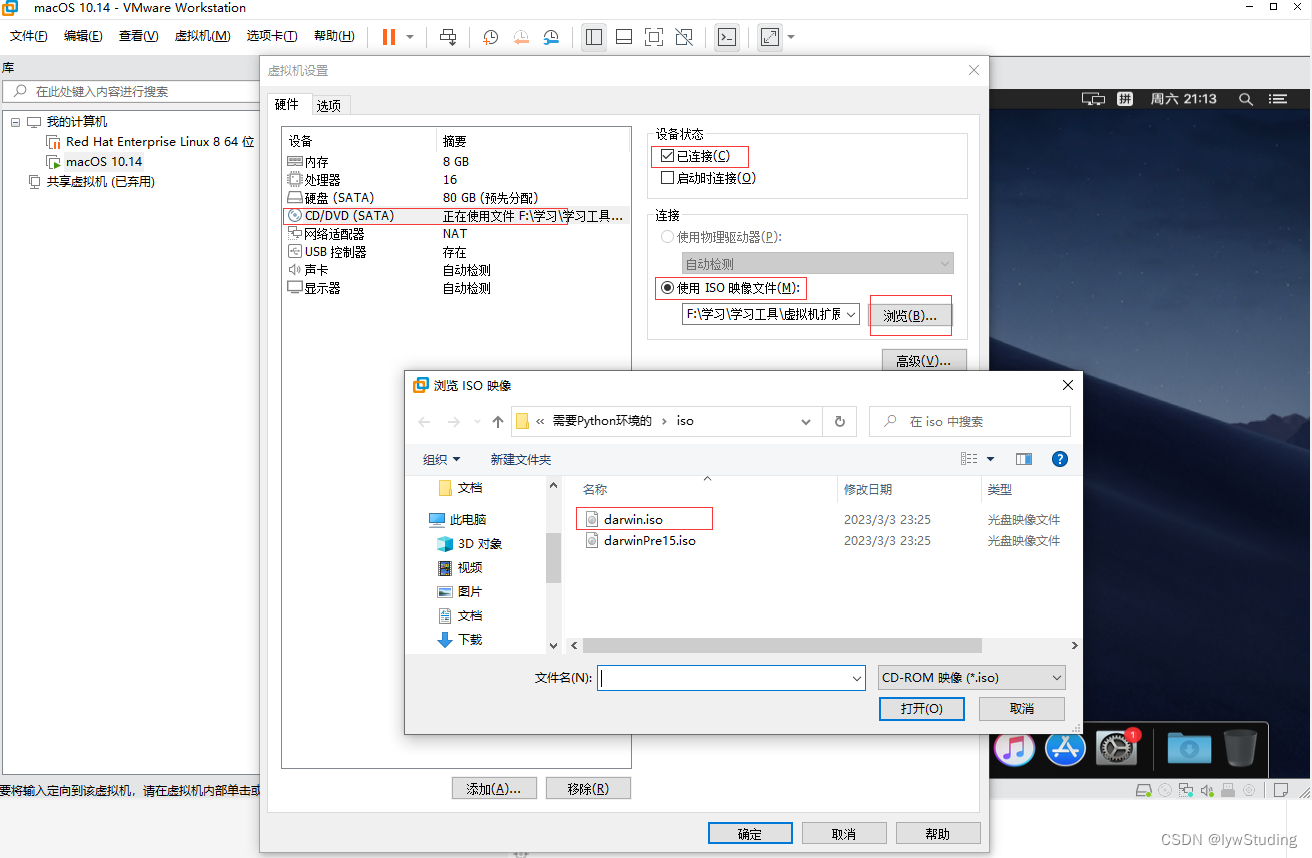Open the 编辑(E) menu

(83, 36)
